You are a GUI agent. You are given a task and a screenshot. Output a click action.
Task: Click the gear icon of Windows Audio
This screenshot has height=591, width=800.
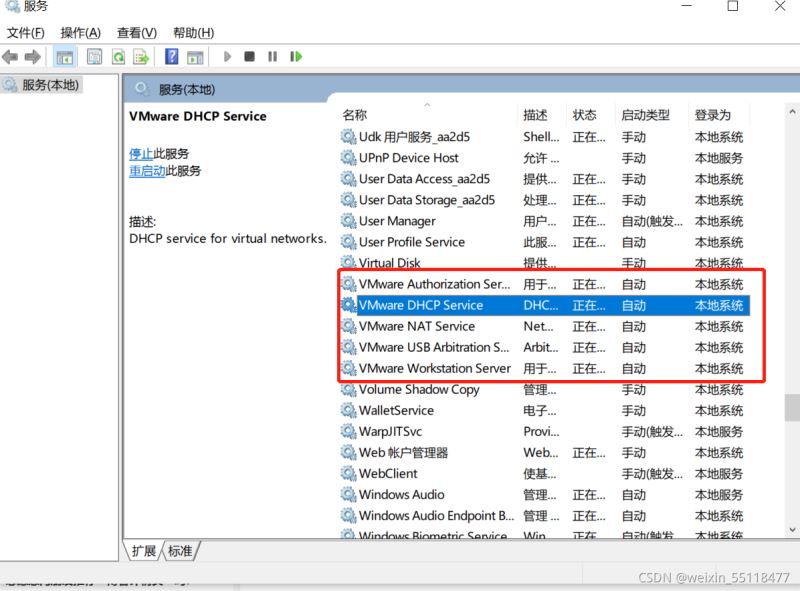coord(348,495)
